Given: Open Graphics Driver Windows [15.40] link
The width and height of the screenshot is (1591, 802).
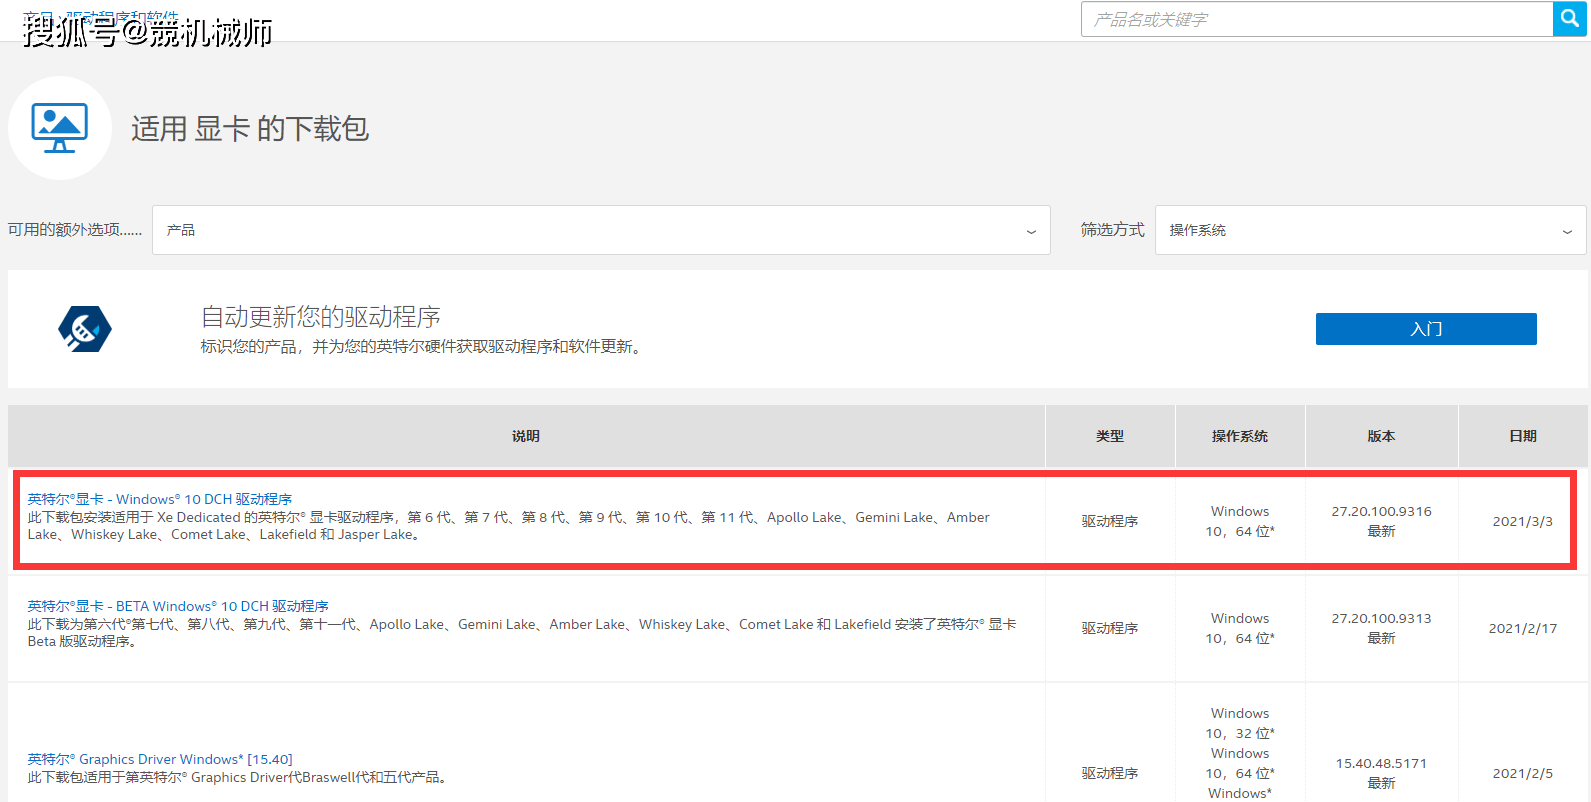Looking at the screenshot, I should 160,759.
